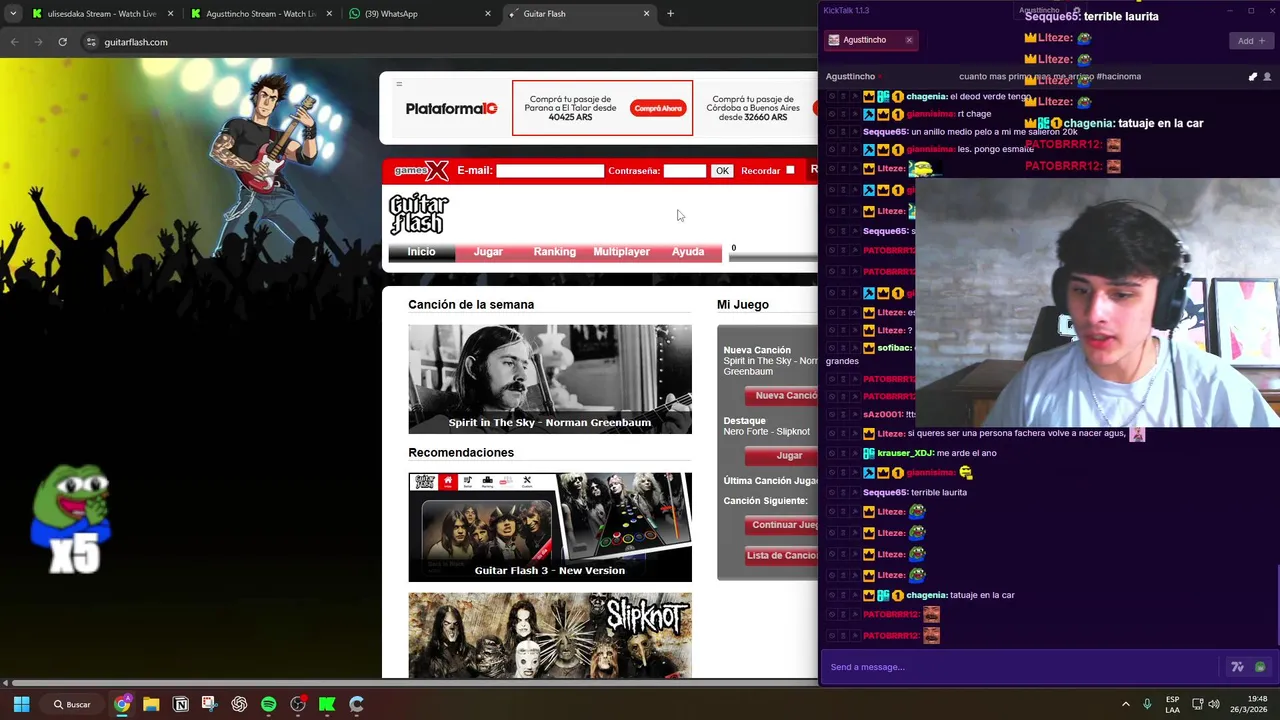Open the 7TV emote picker icon

click(x=1237, y=667)
